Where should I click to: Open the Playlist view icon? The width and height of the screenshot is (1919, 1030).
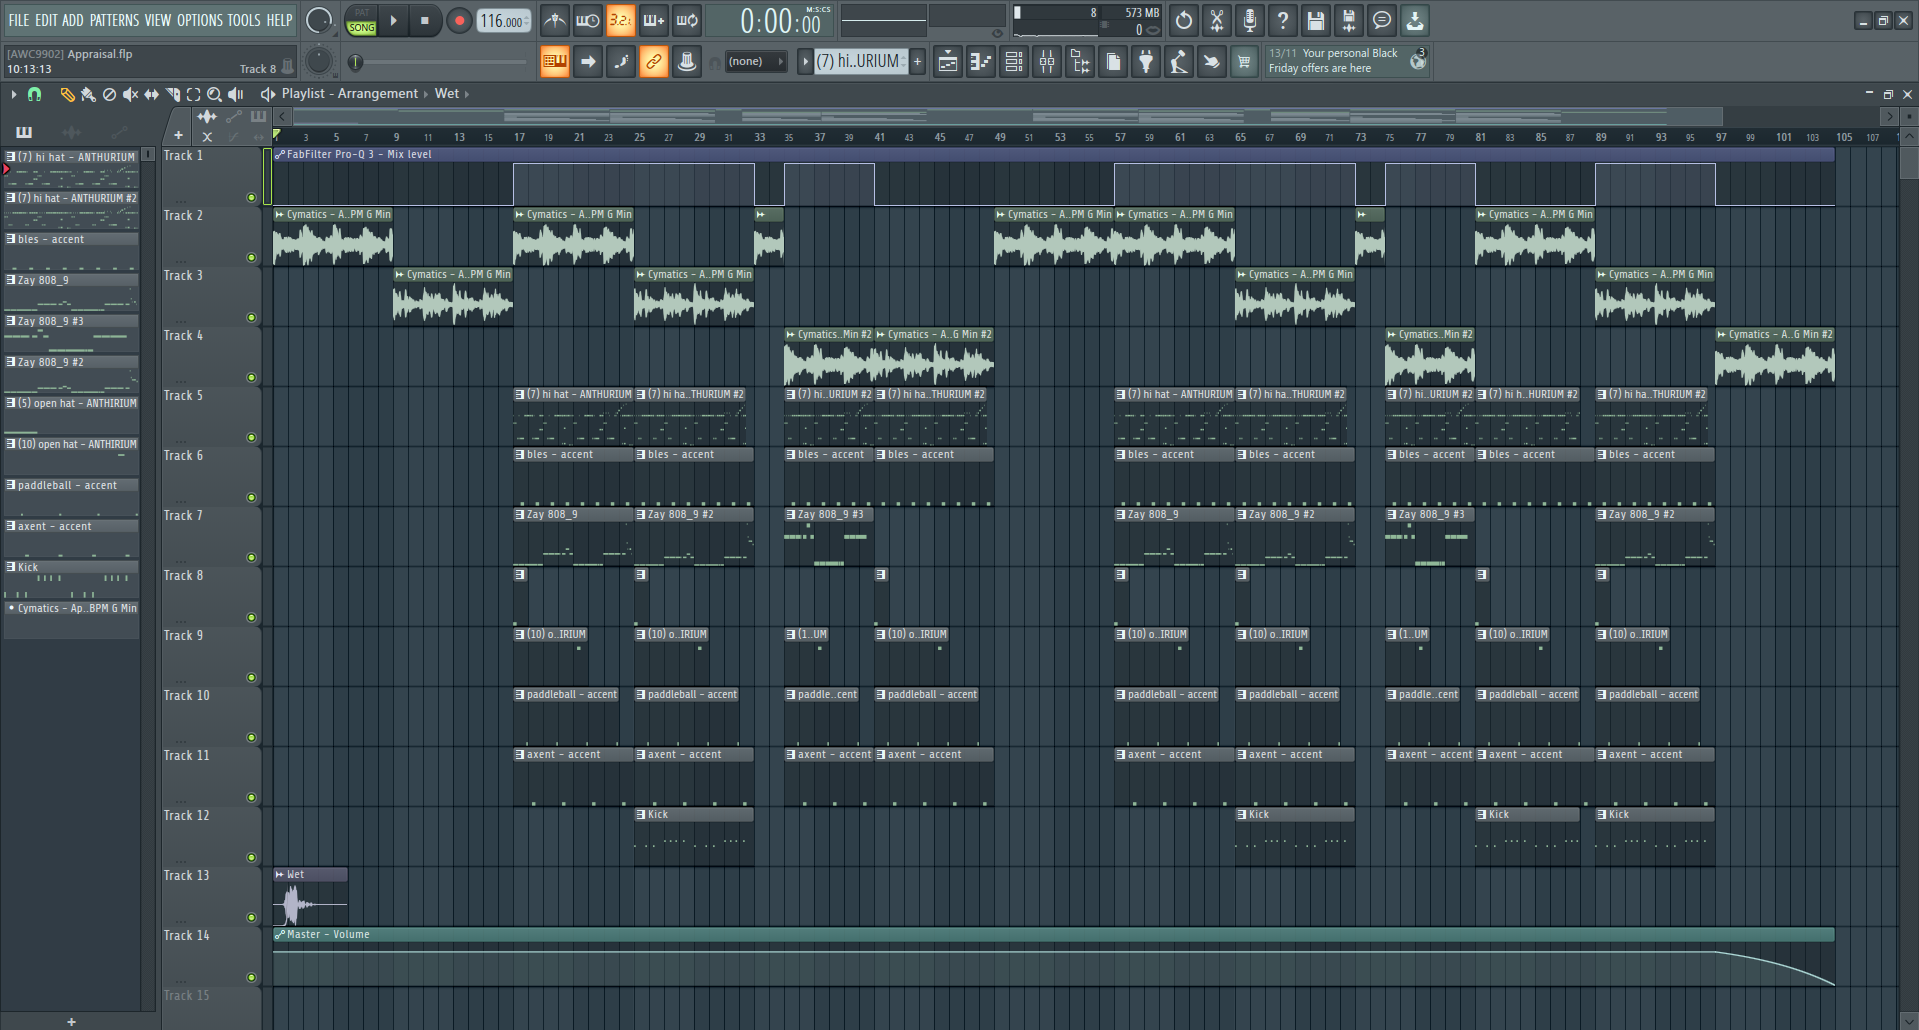[x=948, y=62]
